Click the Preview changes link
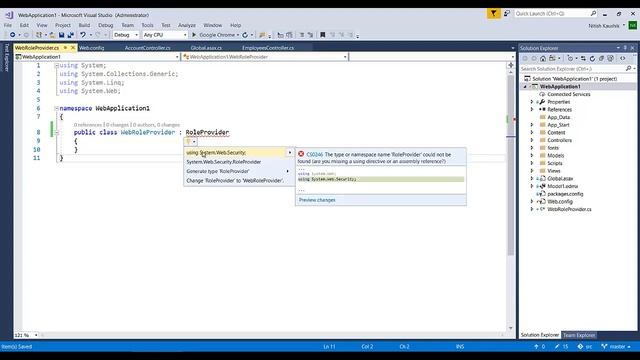The width and height of the screenshot is (640, 360). (x=317, y=200)
